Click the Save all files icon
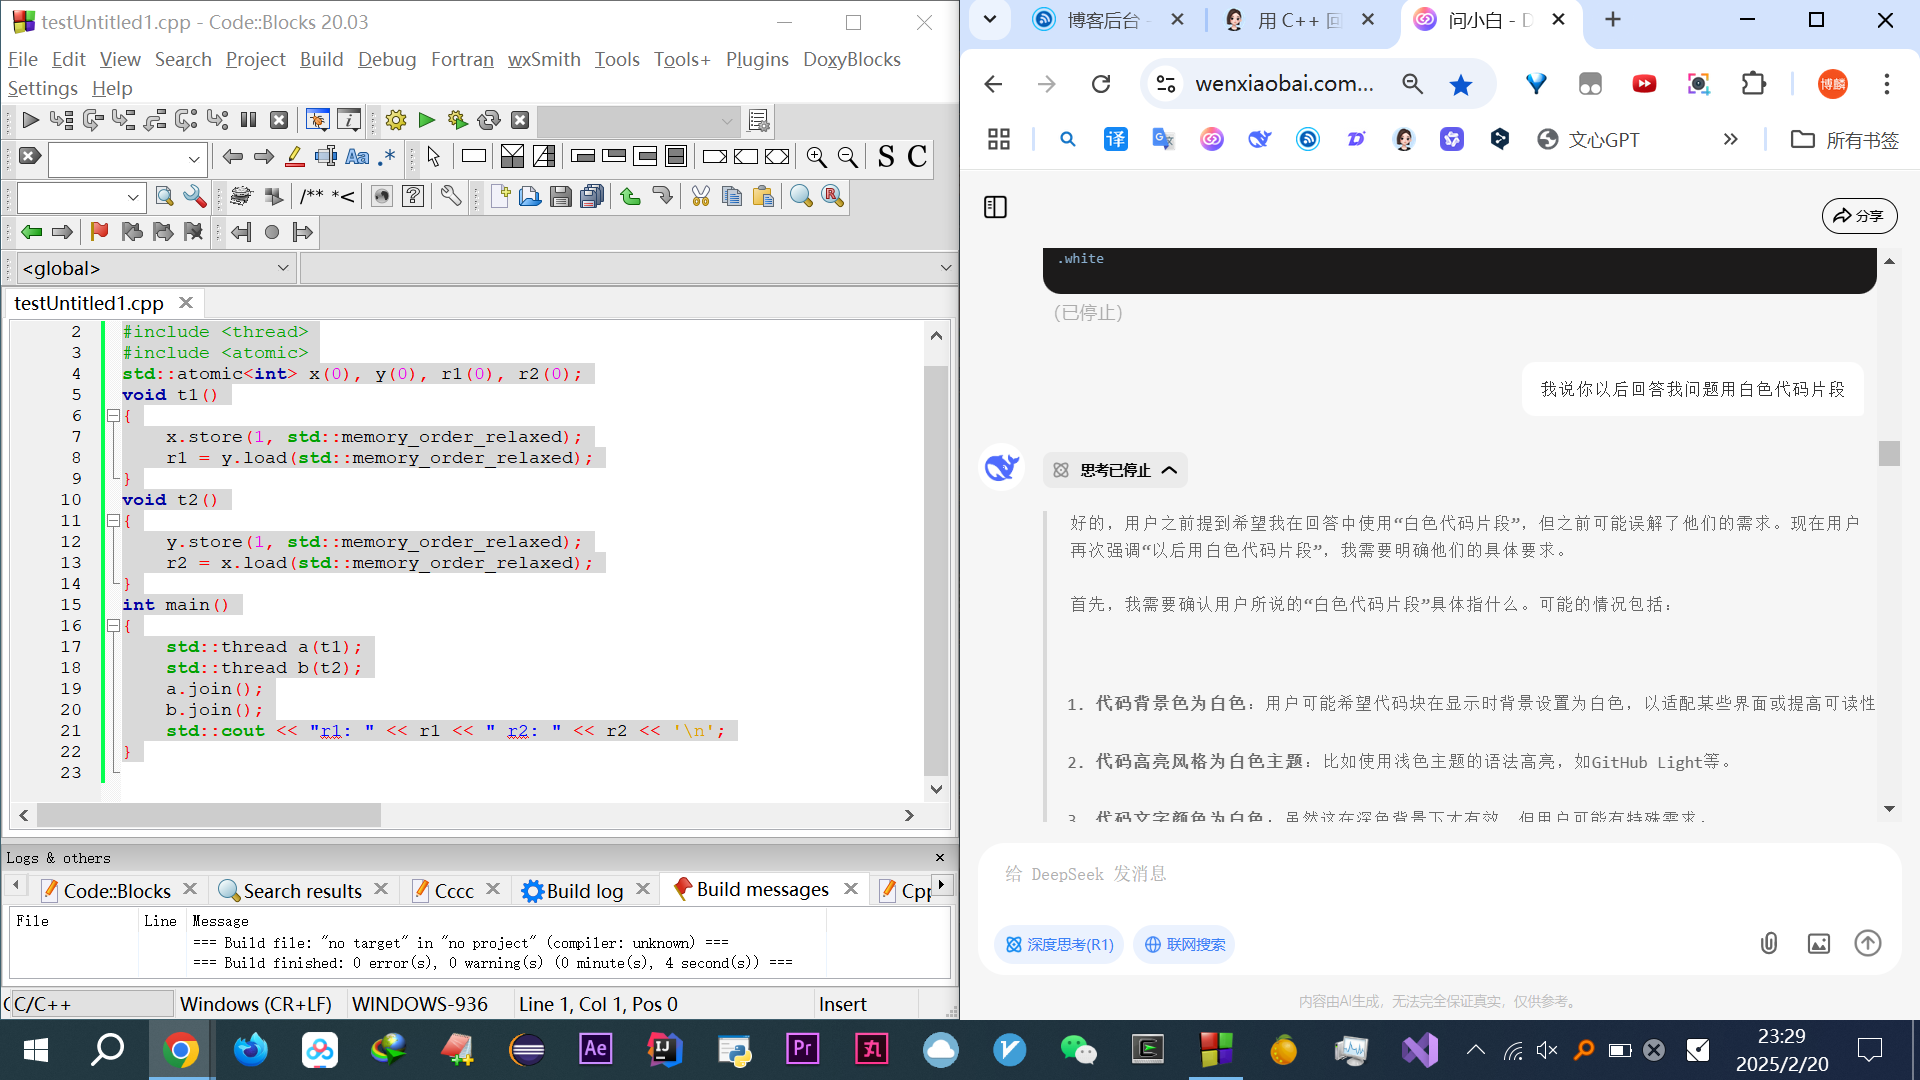The height and width of the screenshot is (1080, 1920). (592, 196)
